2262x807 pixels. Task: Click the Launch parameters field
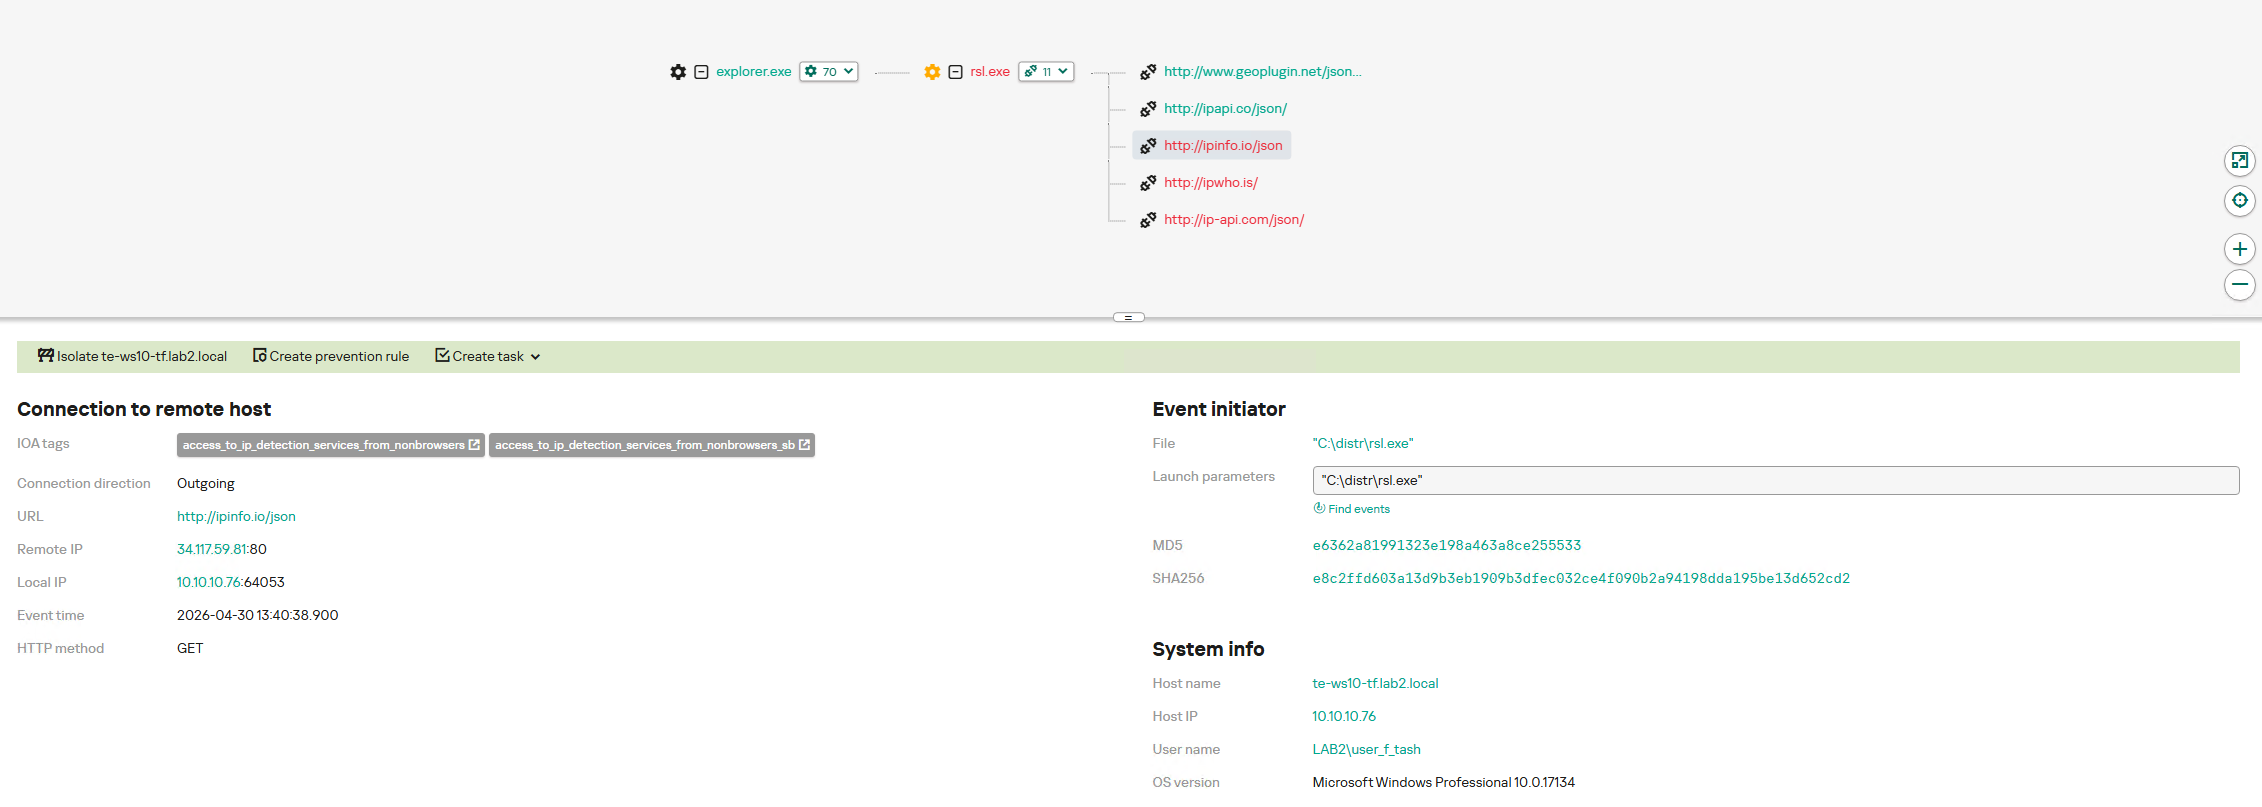[1776, 480]
